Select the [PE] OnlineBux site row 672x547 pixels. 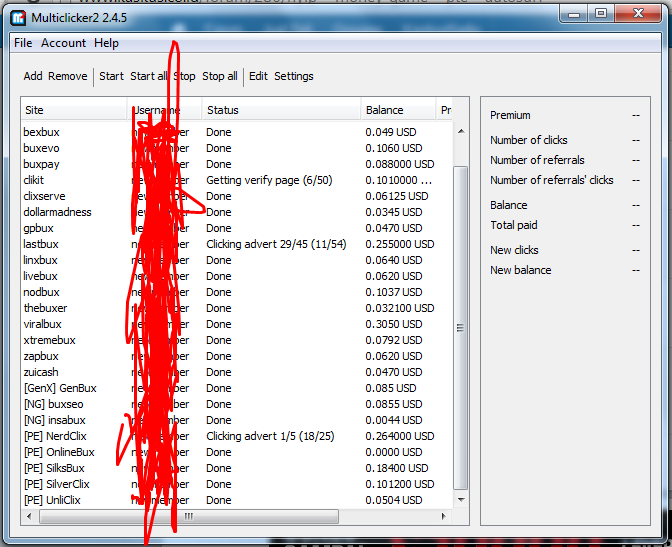(x=237, y=452)
